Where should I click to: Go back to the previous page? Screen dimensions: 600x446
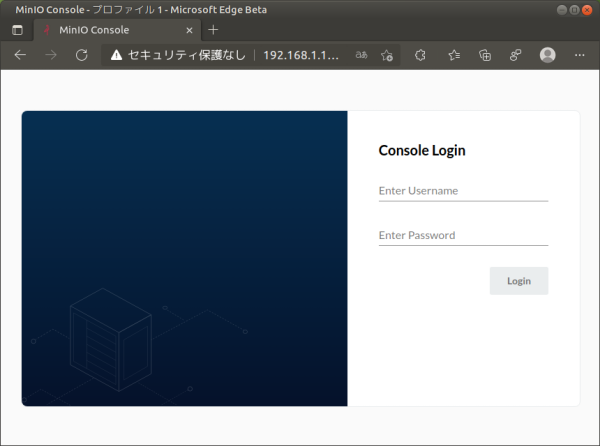click(x=20, y=55)
